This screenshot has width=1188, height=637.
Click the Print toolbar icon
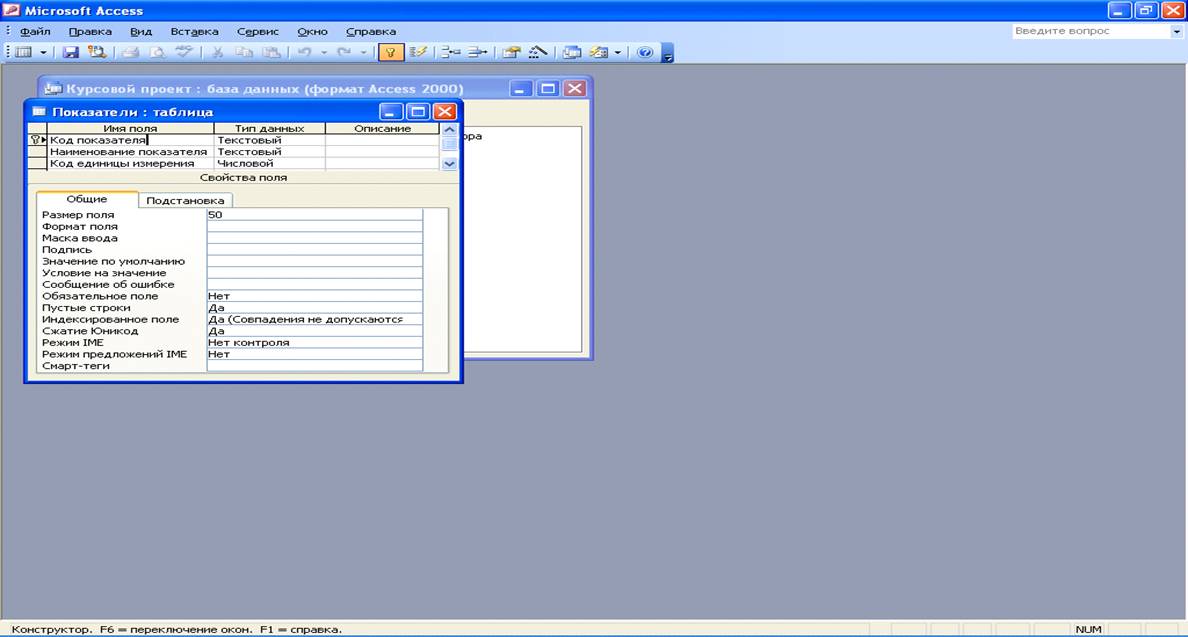130,52
